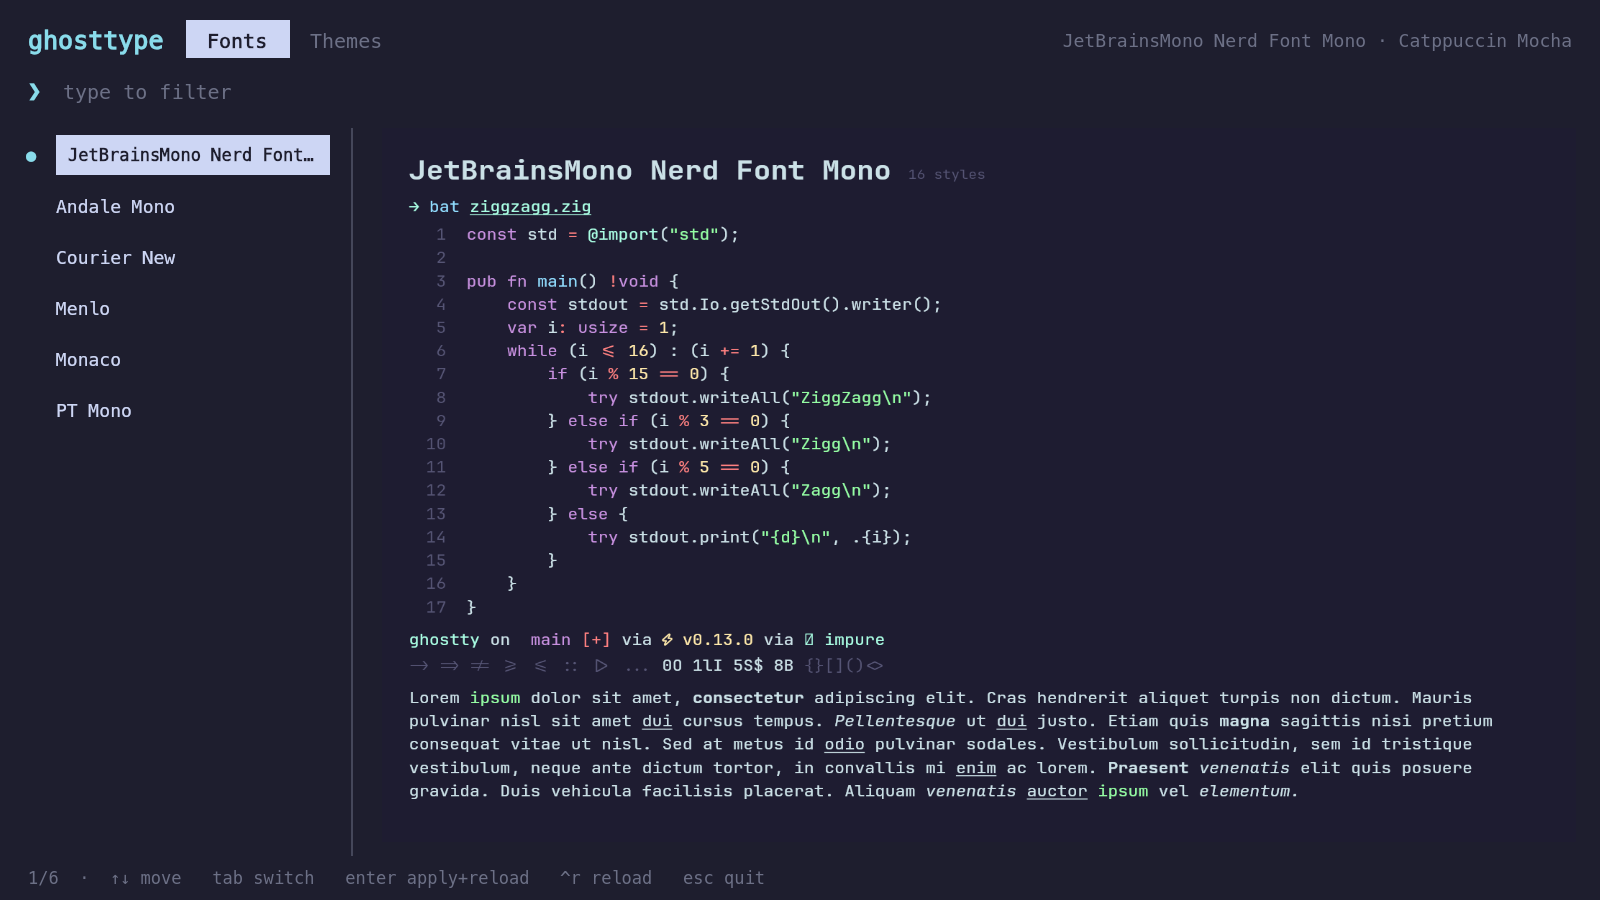Click the brackets glyph sample '{}[]()<>'

[x=844, y=666]
